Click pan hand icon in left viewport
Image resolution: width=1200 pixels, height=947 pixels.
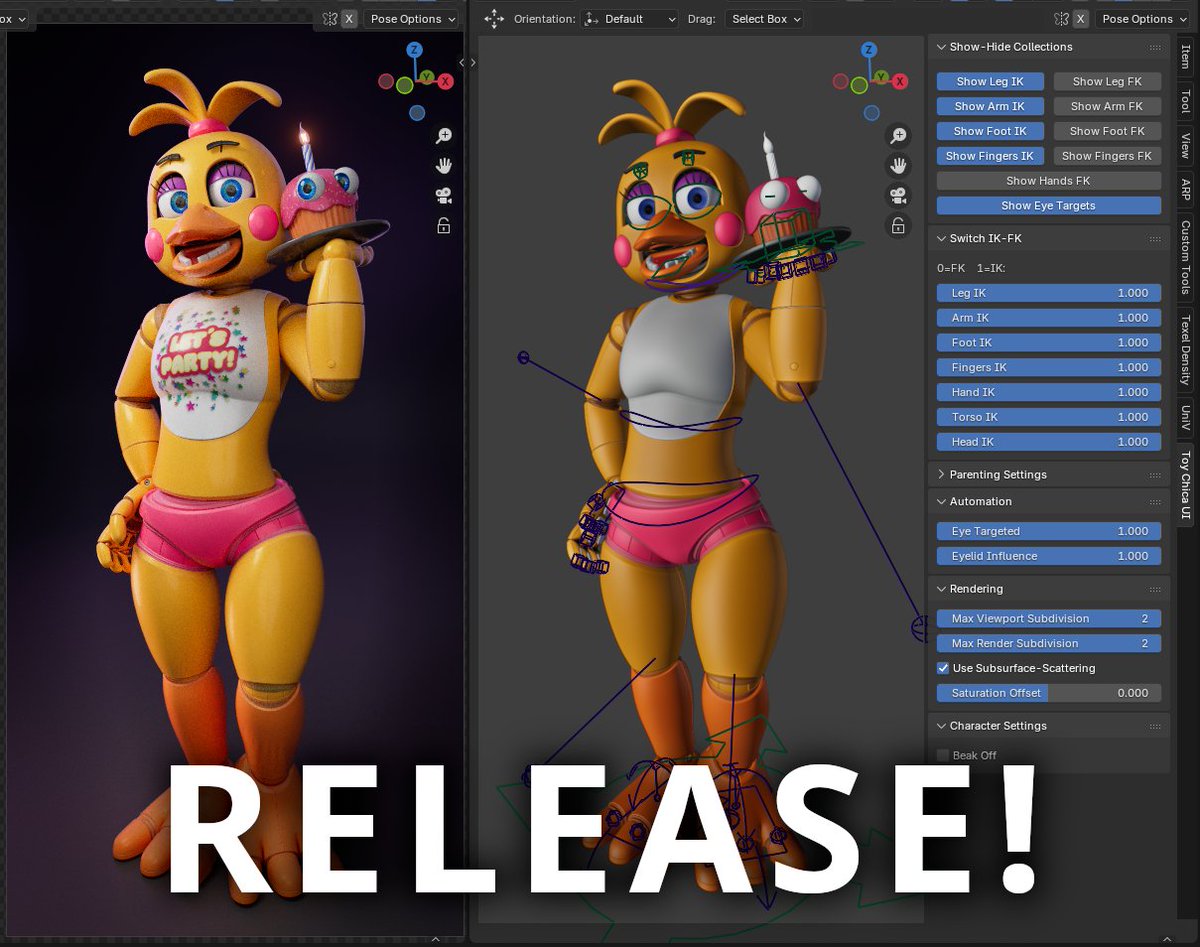coord(444,166)
